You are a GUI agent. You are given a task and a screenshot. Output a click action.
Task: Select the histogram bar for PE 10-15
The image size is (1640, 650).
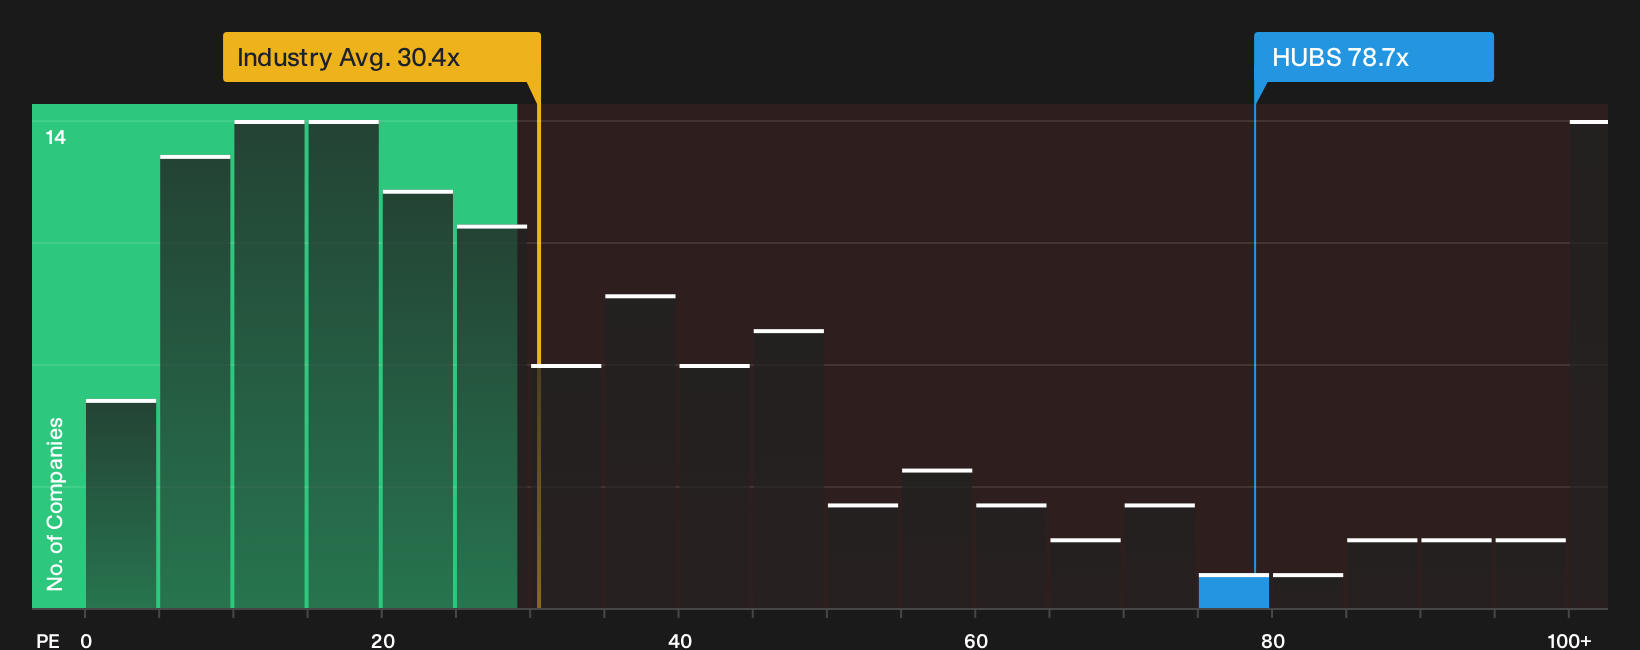coord(269,364)
